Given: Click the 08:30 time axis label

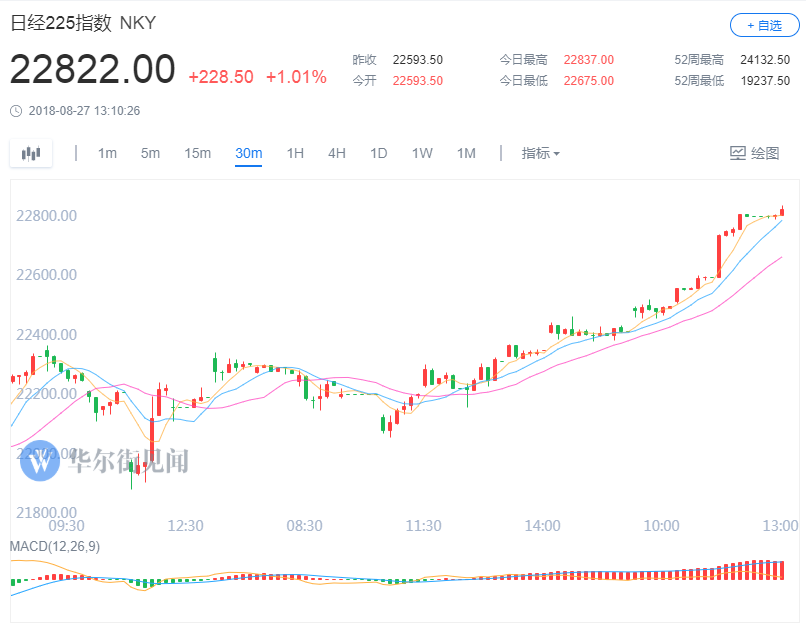Looking at the screenshot, I should point(304,526).
